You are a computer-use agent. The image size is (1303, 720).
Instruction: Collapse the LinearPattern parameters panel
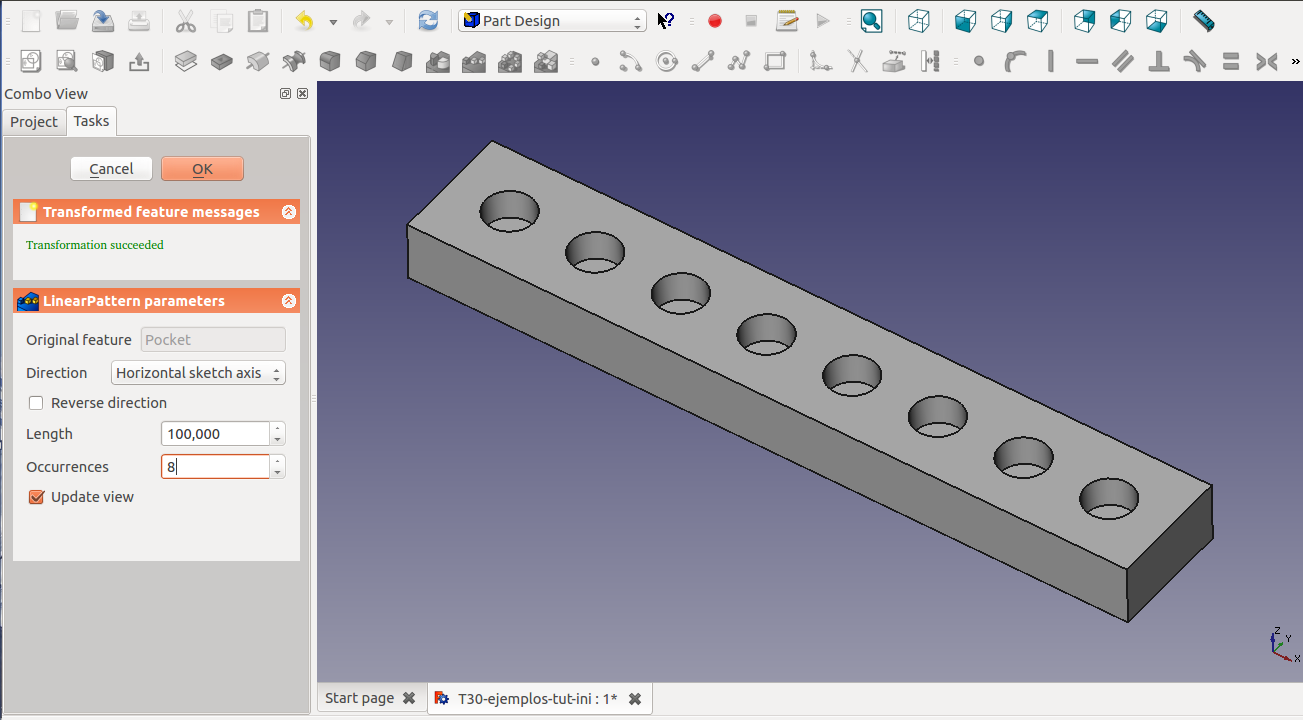click(289, 301)
